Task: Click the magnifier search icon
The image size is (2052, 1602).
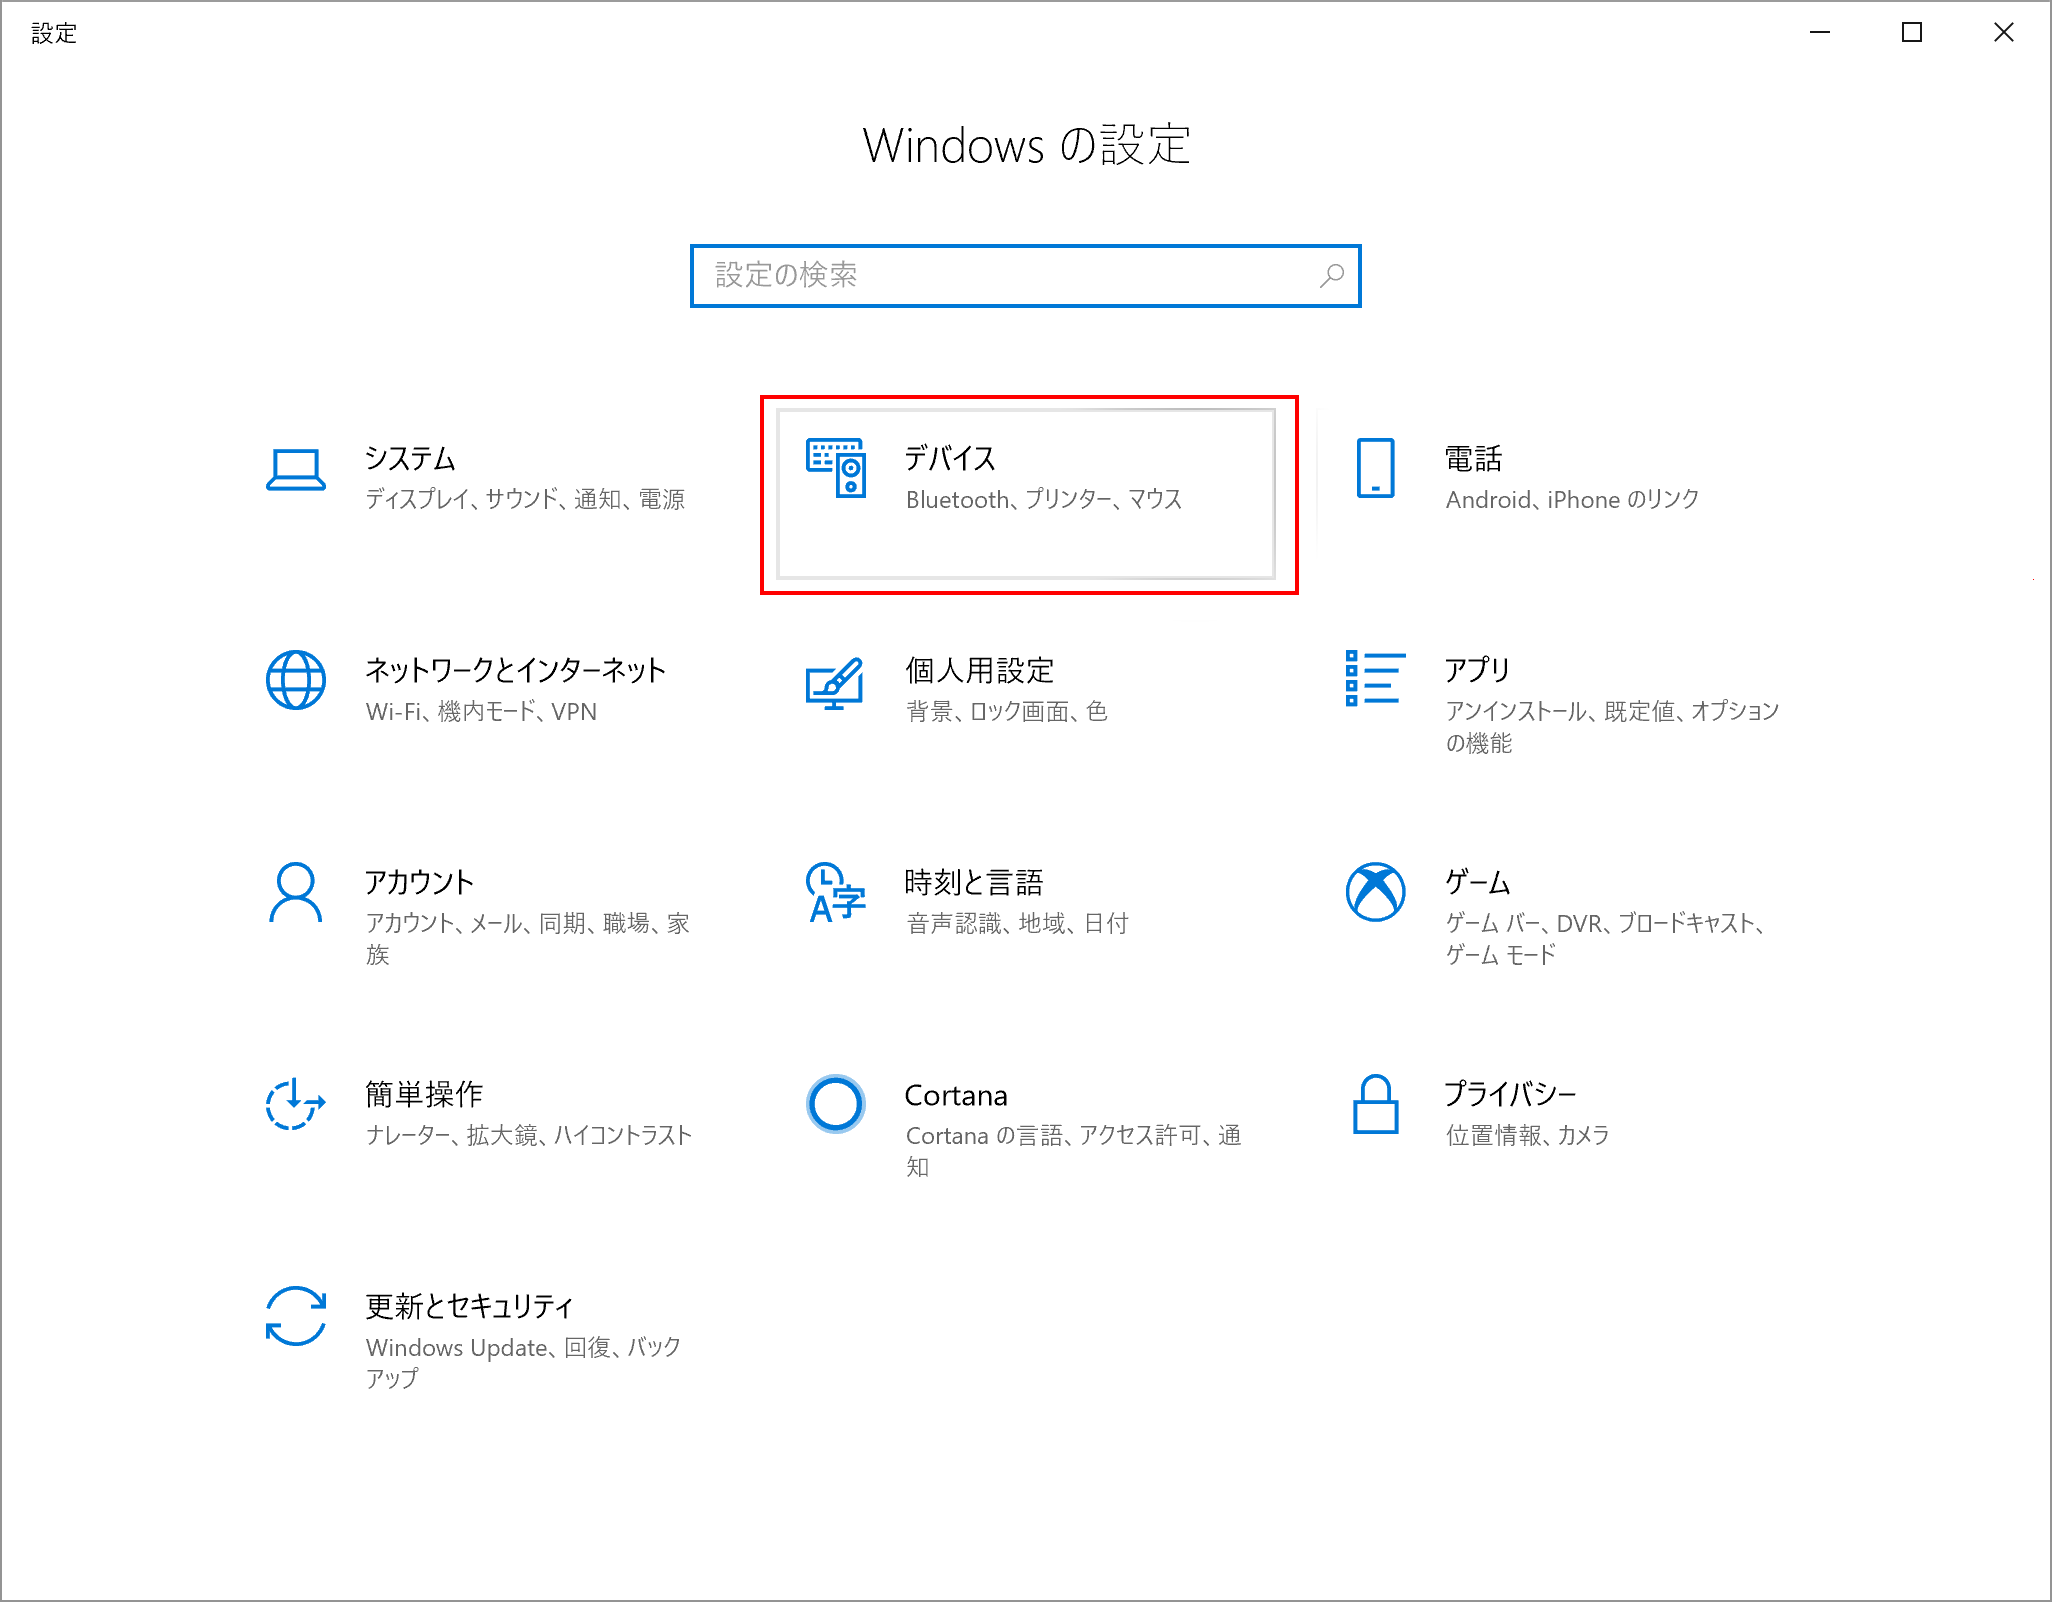Action: 1332,275
